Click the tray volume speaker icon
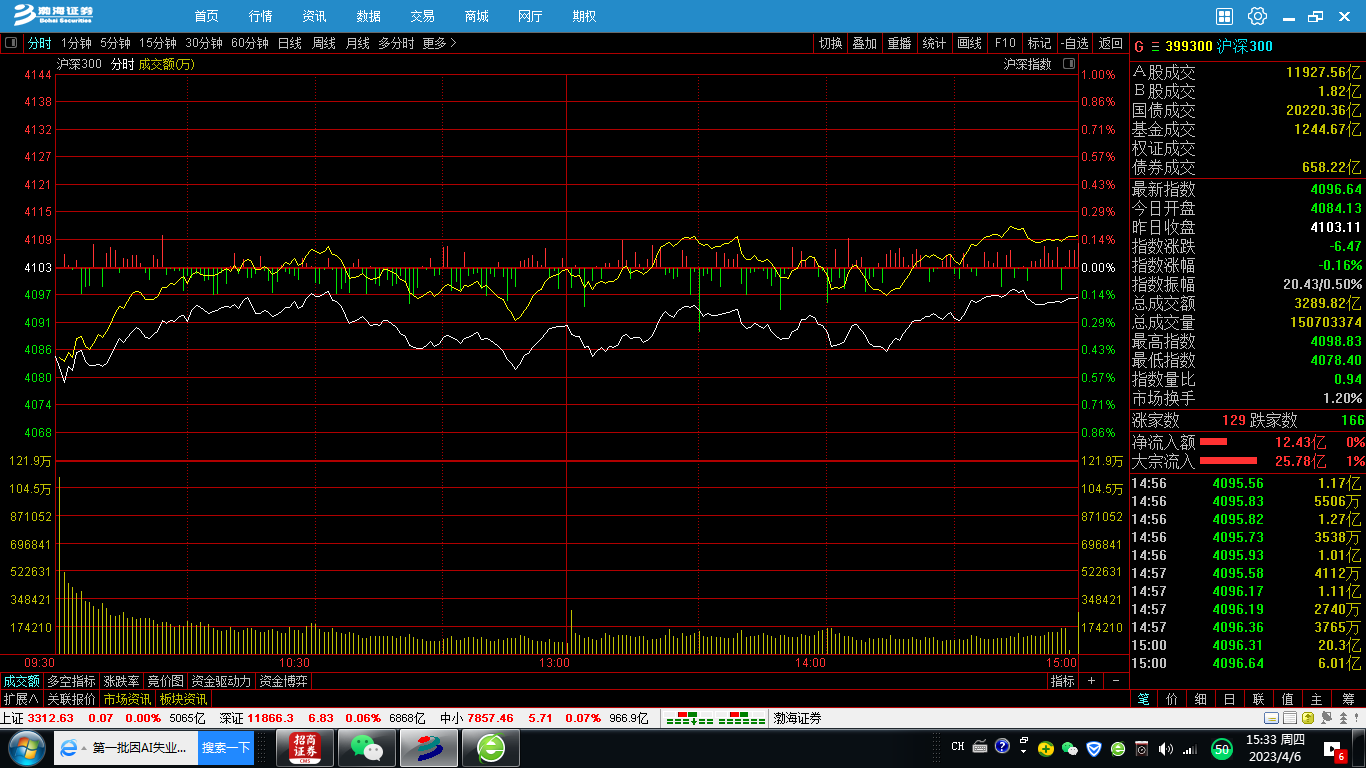The width and height of the screenshot is (1366, 768). [x=1166, y=748]
